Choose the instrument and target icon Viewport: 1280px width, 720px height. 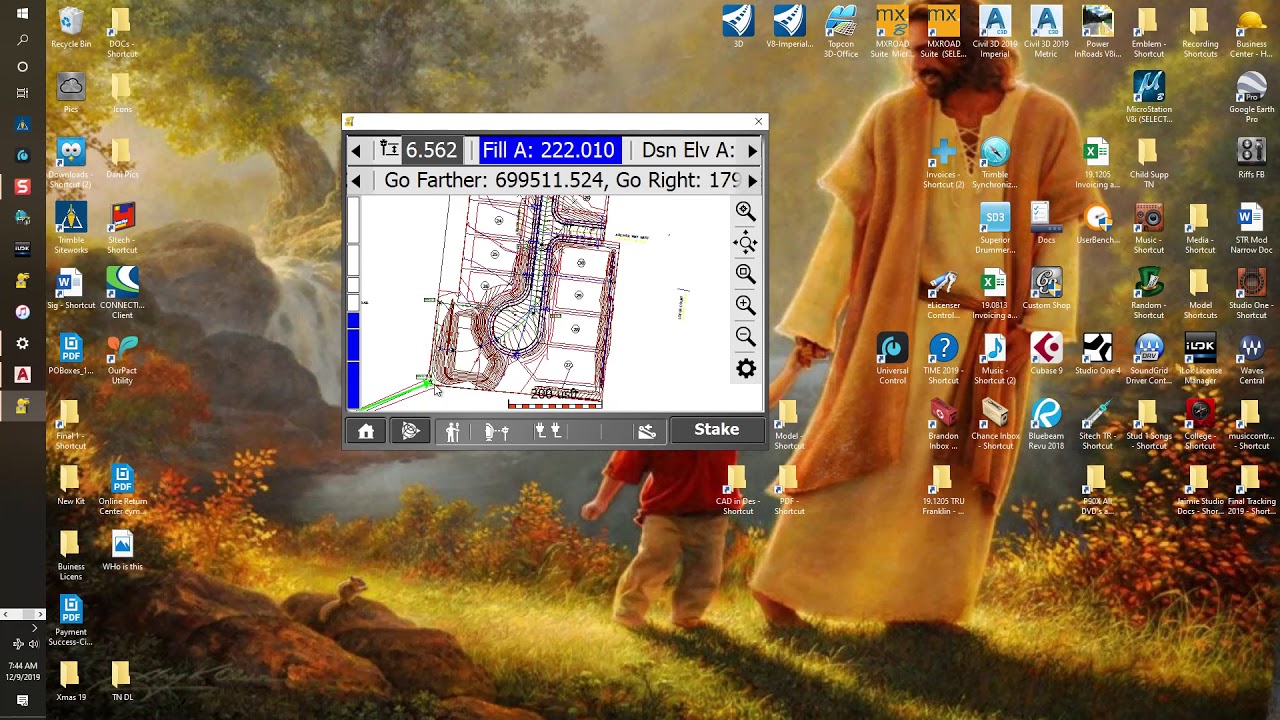click(x=497, y=431)
